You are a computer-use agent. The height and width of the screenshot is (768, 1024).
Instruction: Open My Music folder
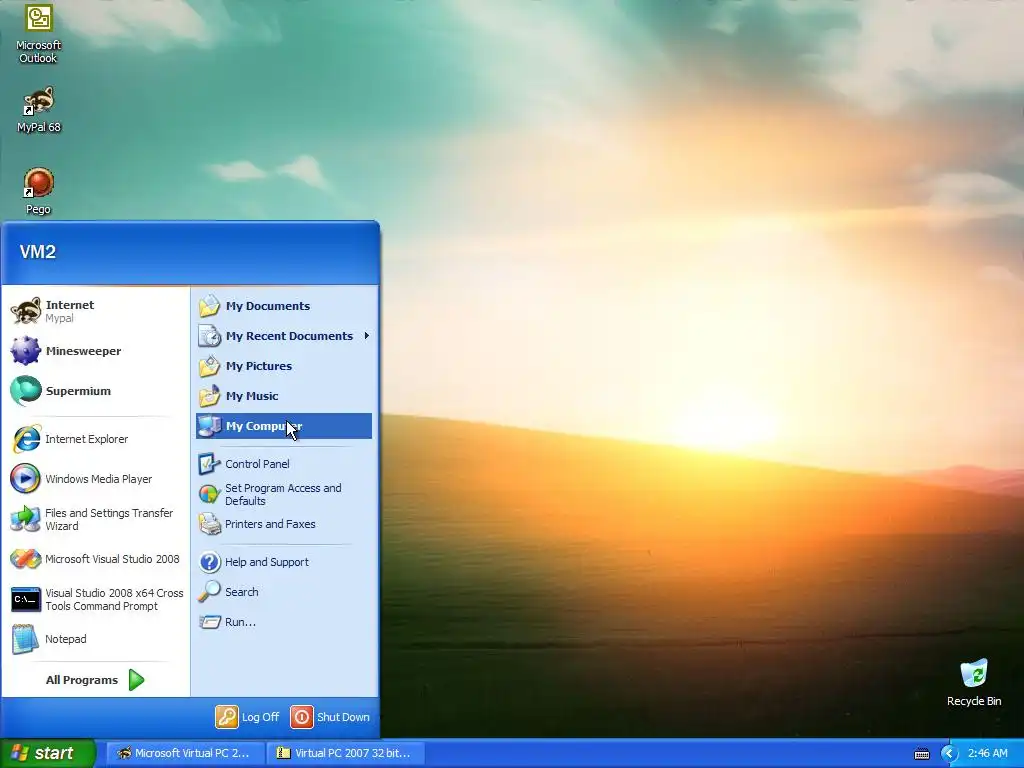coord(284,396)
